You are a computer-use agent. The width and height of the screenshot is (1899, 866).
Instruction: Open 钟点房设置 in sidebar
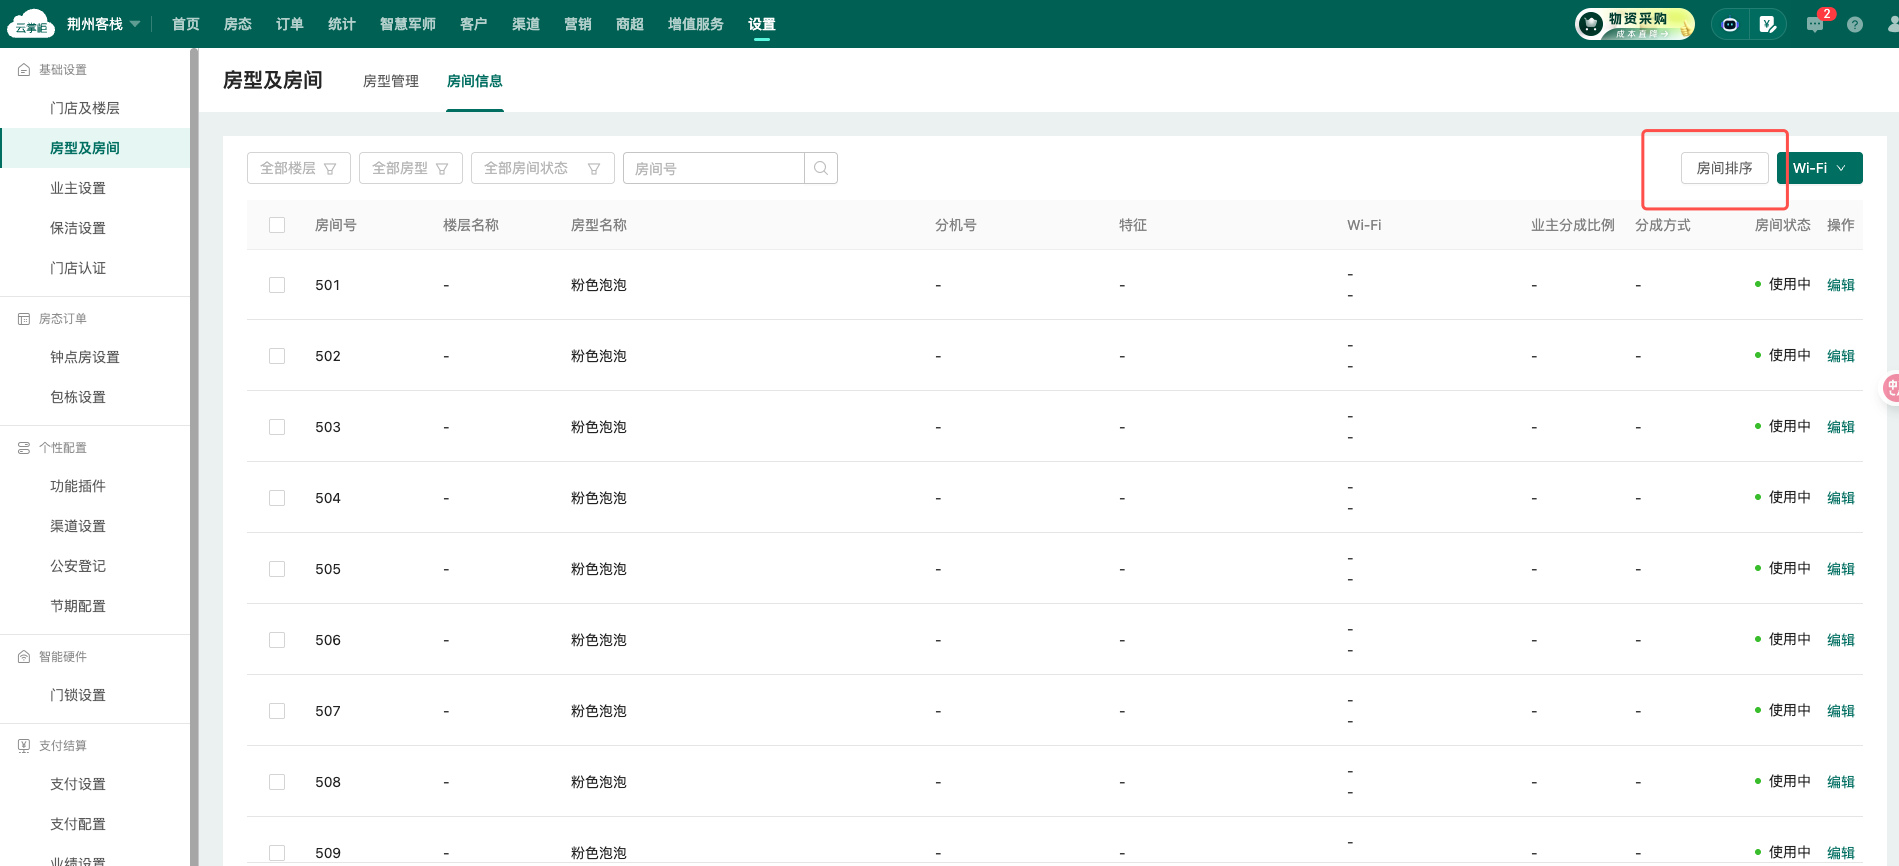(x=85, y=357)
